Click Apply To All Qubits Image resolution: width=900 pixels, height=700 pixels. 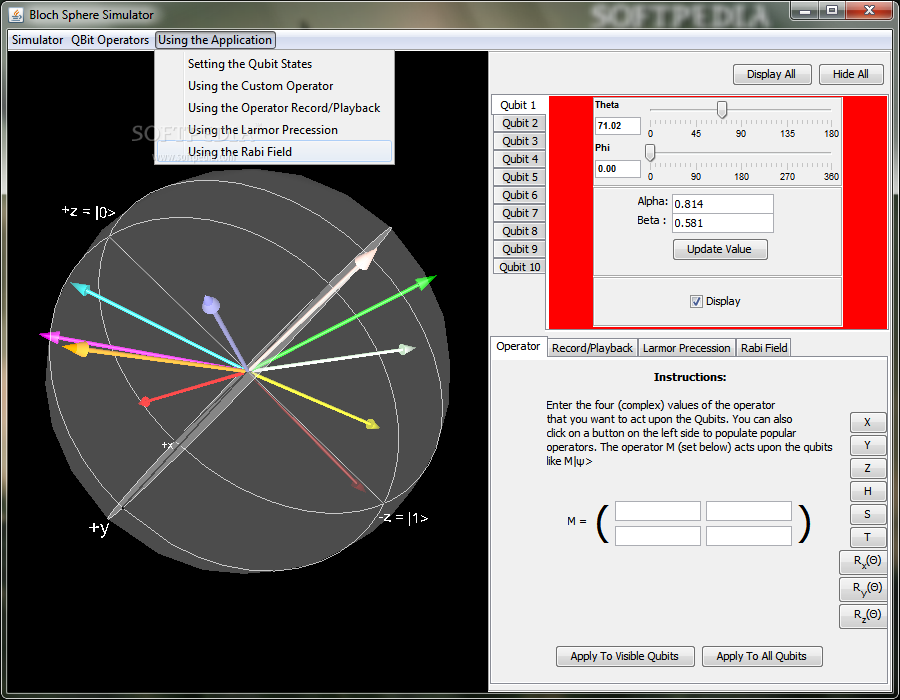762,656
